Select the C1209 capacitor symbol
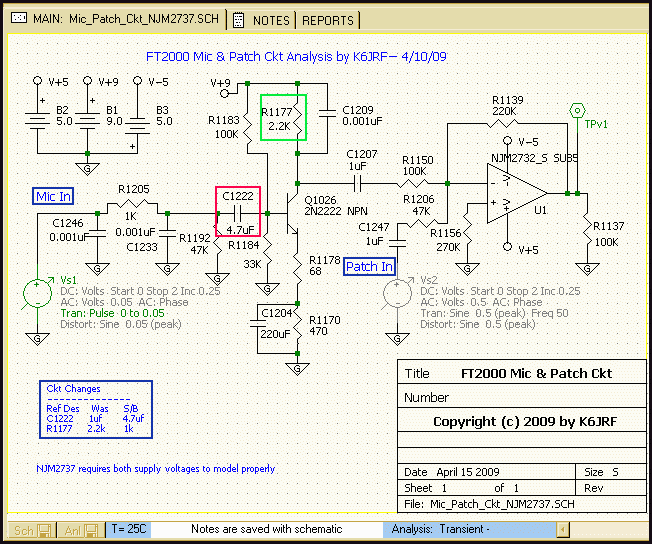652x544 pixels. click(x=327, y=112)
